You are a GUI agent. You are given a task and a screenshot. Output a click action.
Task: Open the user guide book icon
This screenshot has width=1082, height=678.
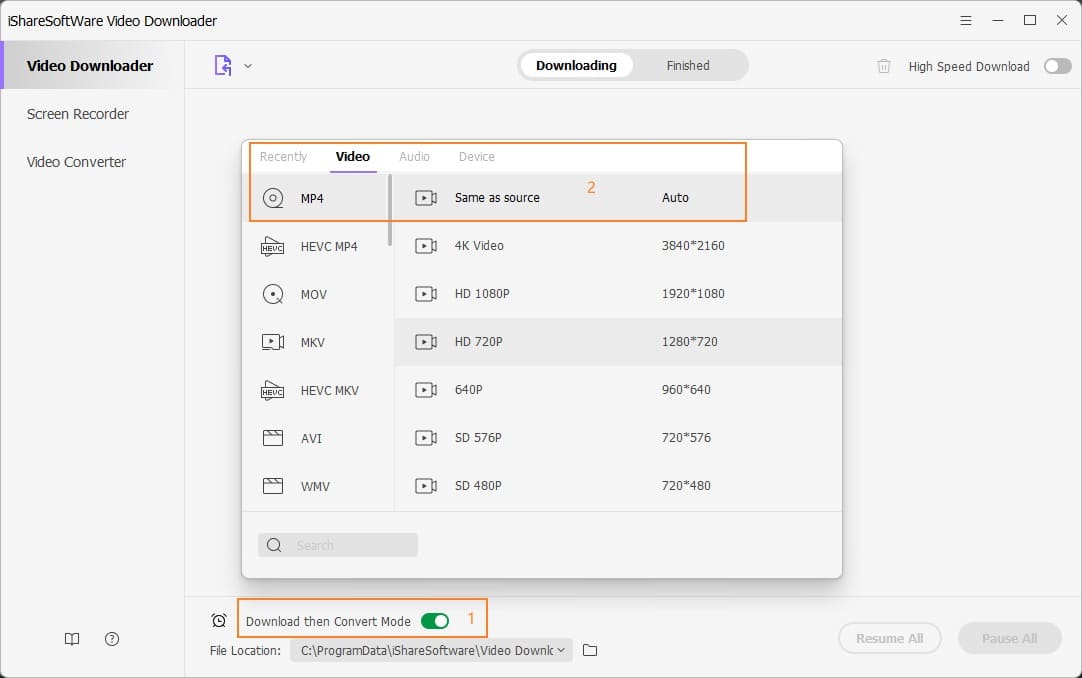(x=71, y=639)
